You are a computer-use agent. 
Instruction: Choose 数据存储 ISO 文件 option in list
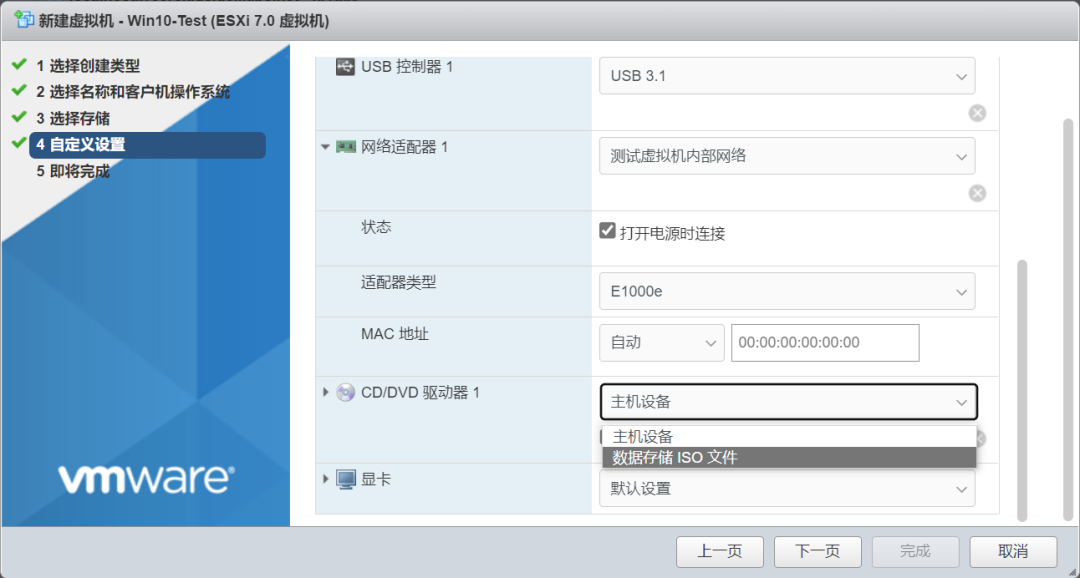coord(789,457)
